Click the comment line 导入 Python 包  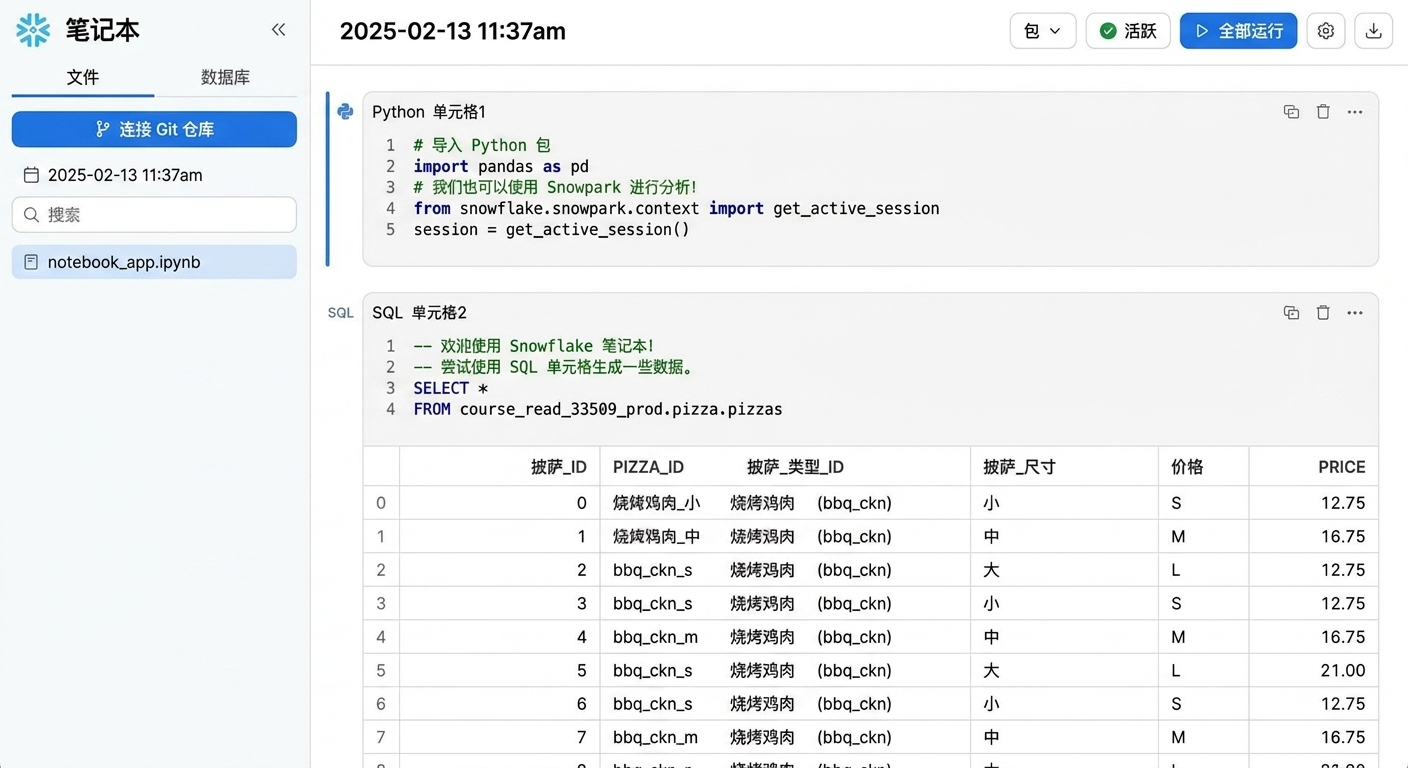(x=482, y=145)
